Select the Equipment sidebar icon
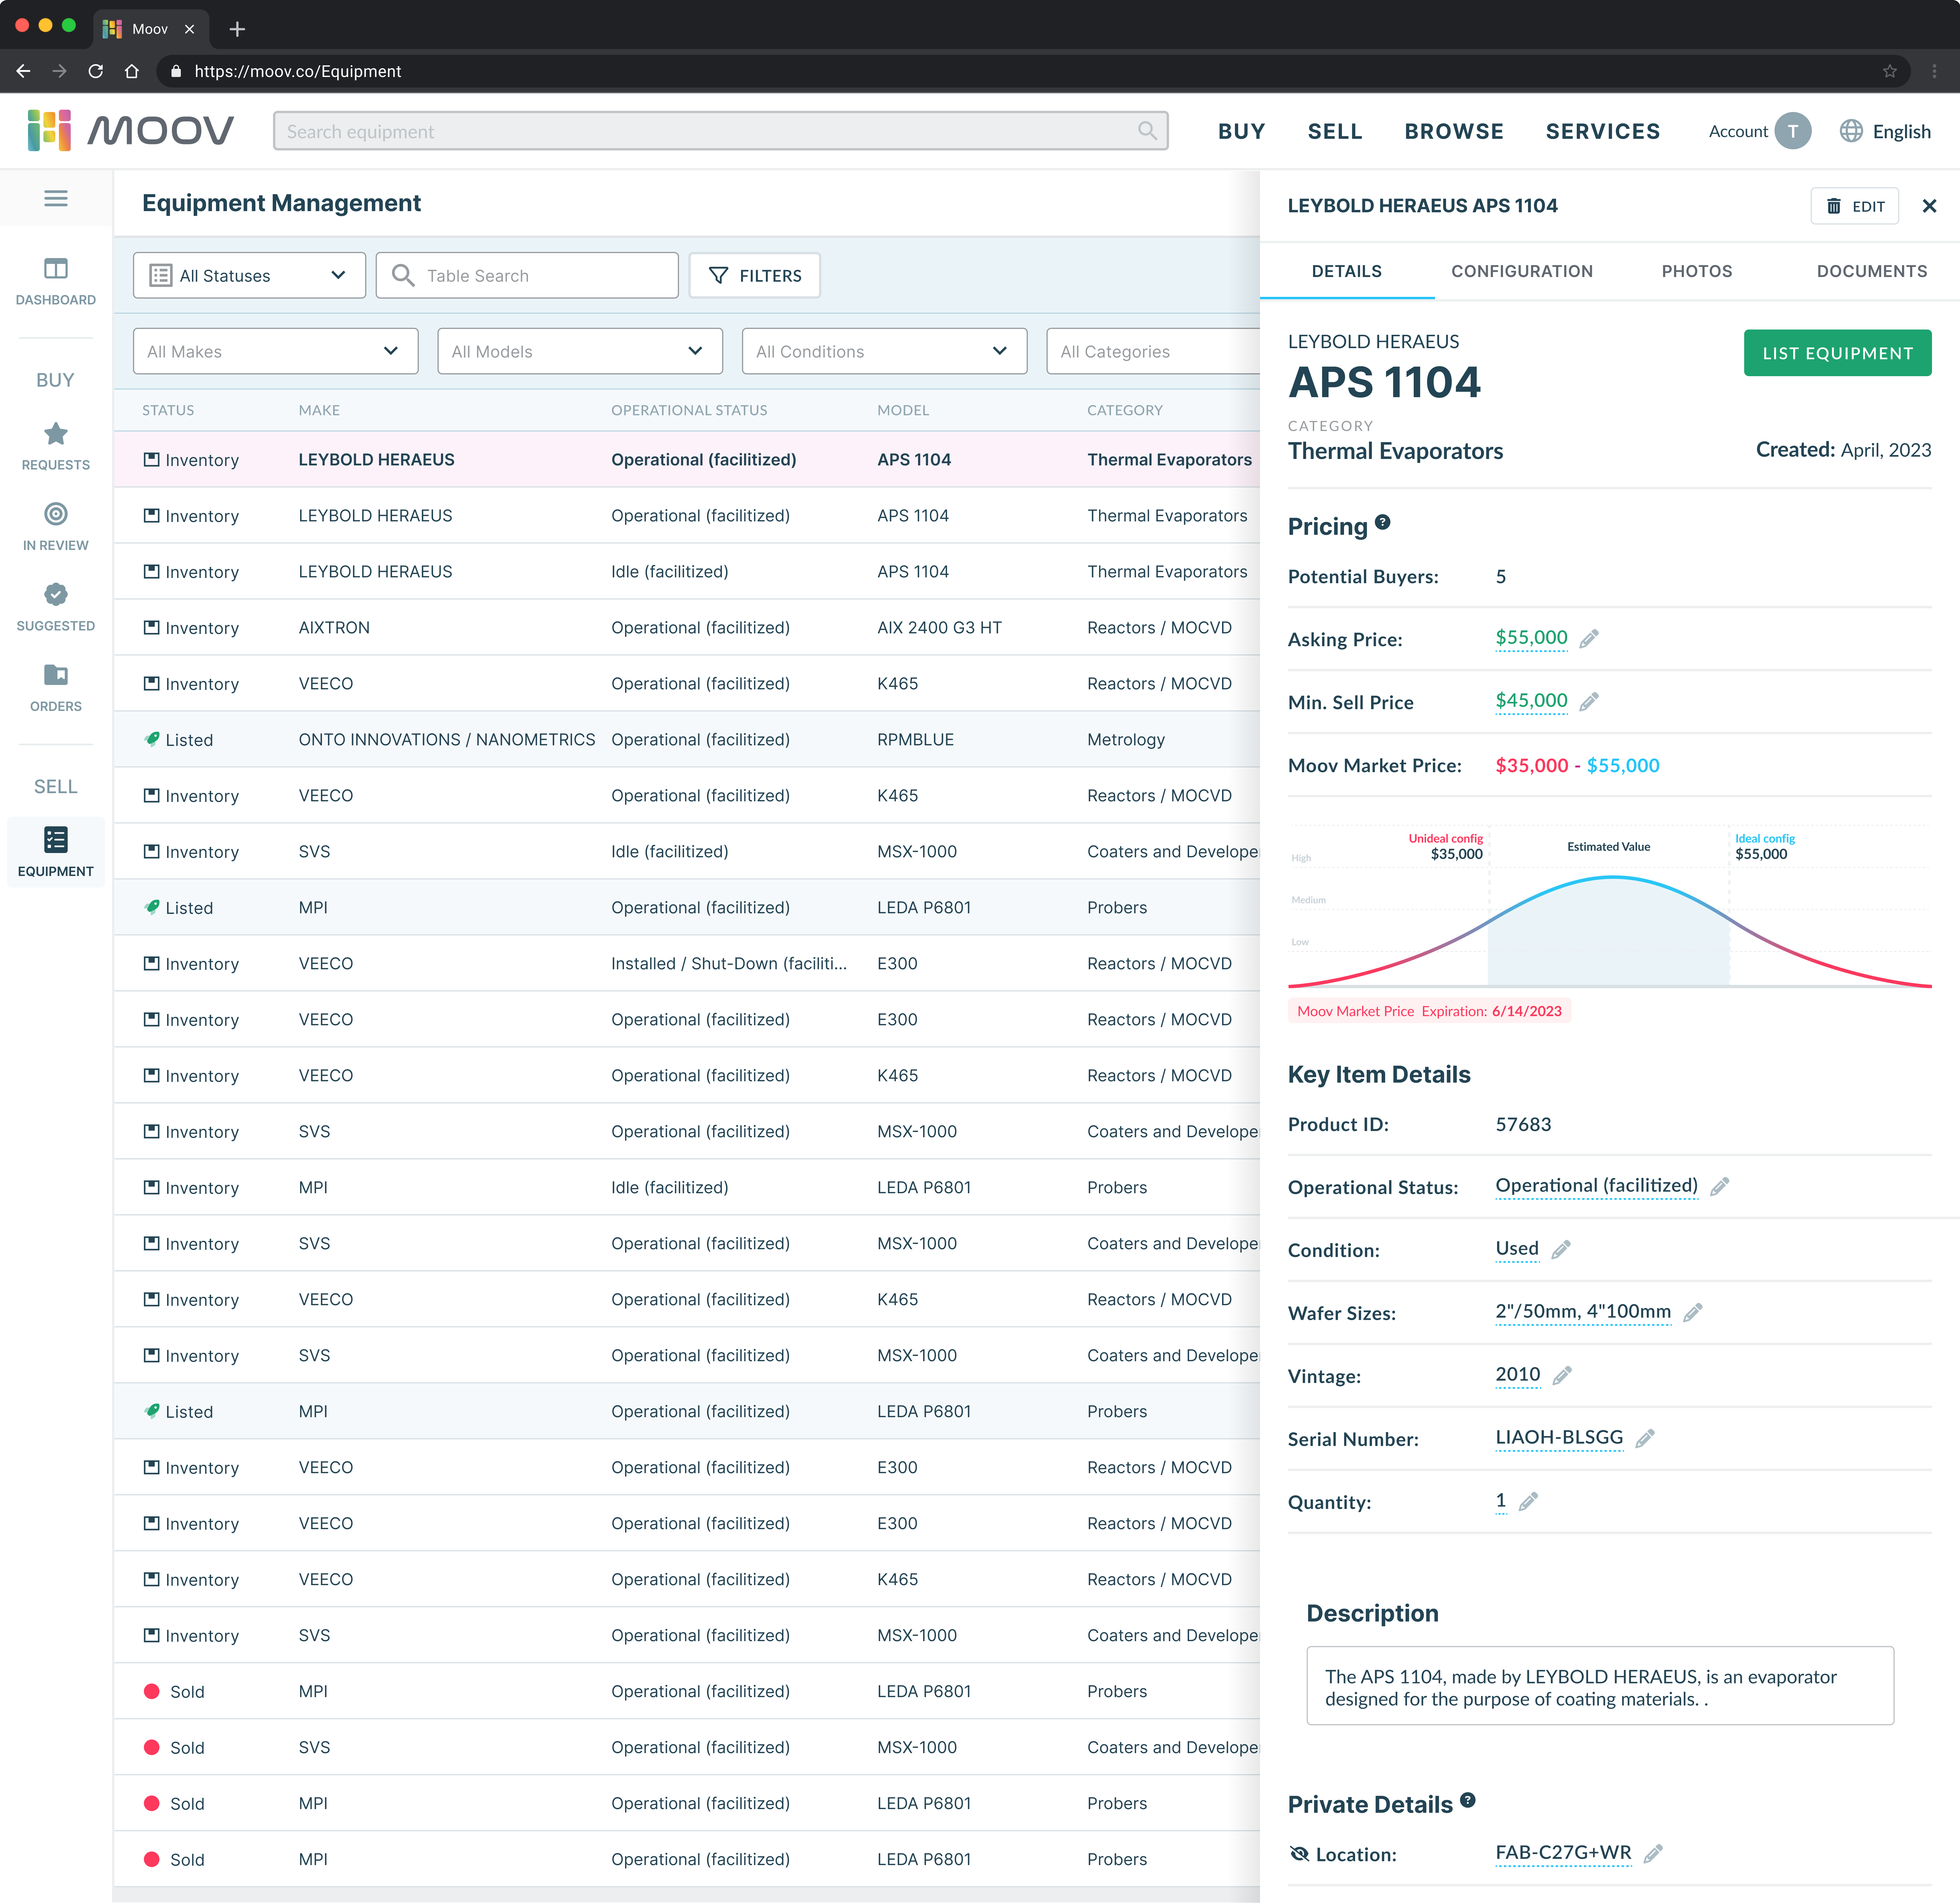Image resolution: width=1960 pixels, height=1903 pixels. coord(56,840)
